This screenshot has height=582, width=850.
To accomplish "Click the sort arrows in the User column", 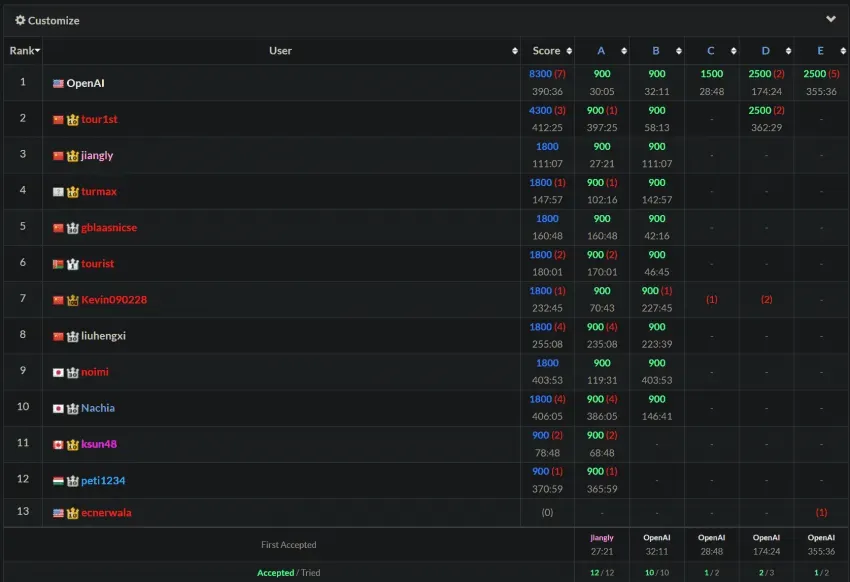I will point(514,51).
